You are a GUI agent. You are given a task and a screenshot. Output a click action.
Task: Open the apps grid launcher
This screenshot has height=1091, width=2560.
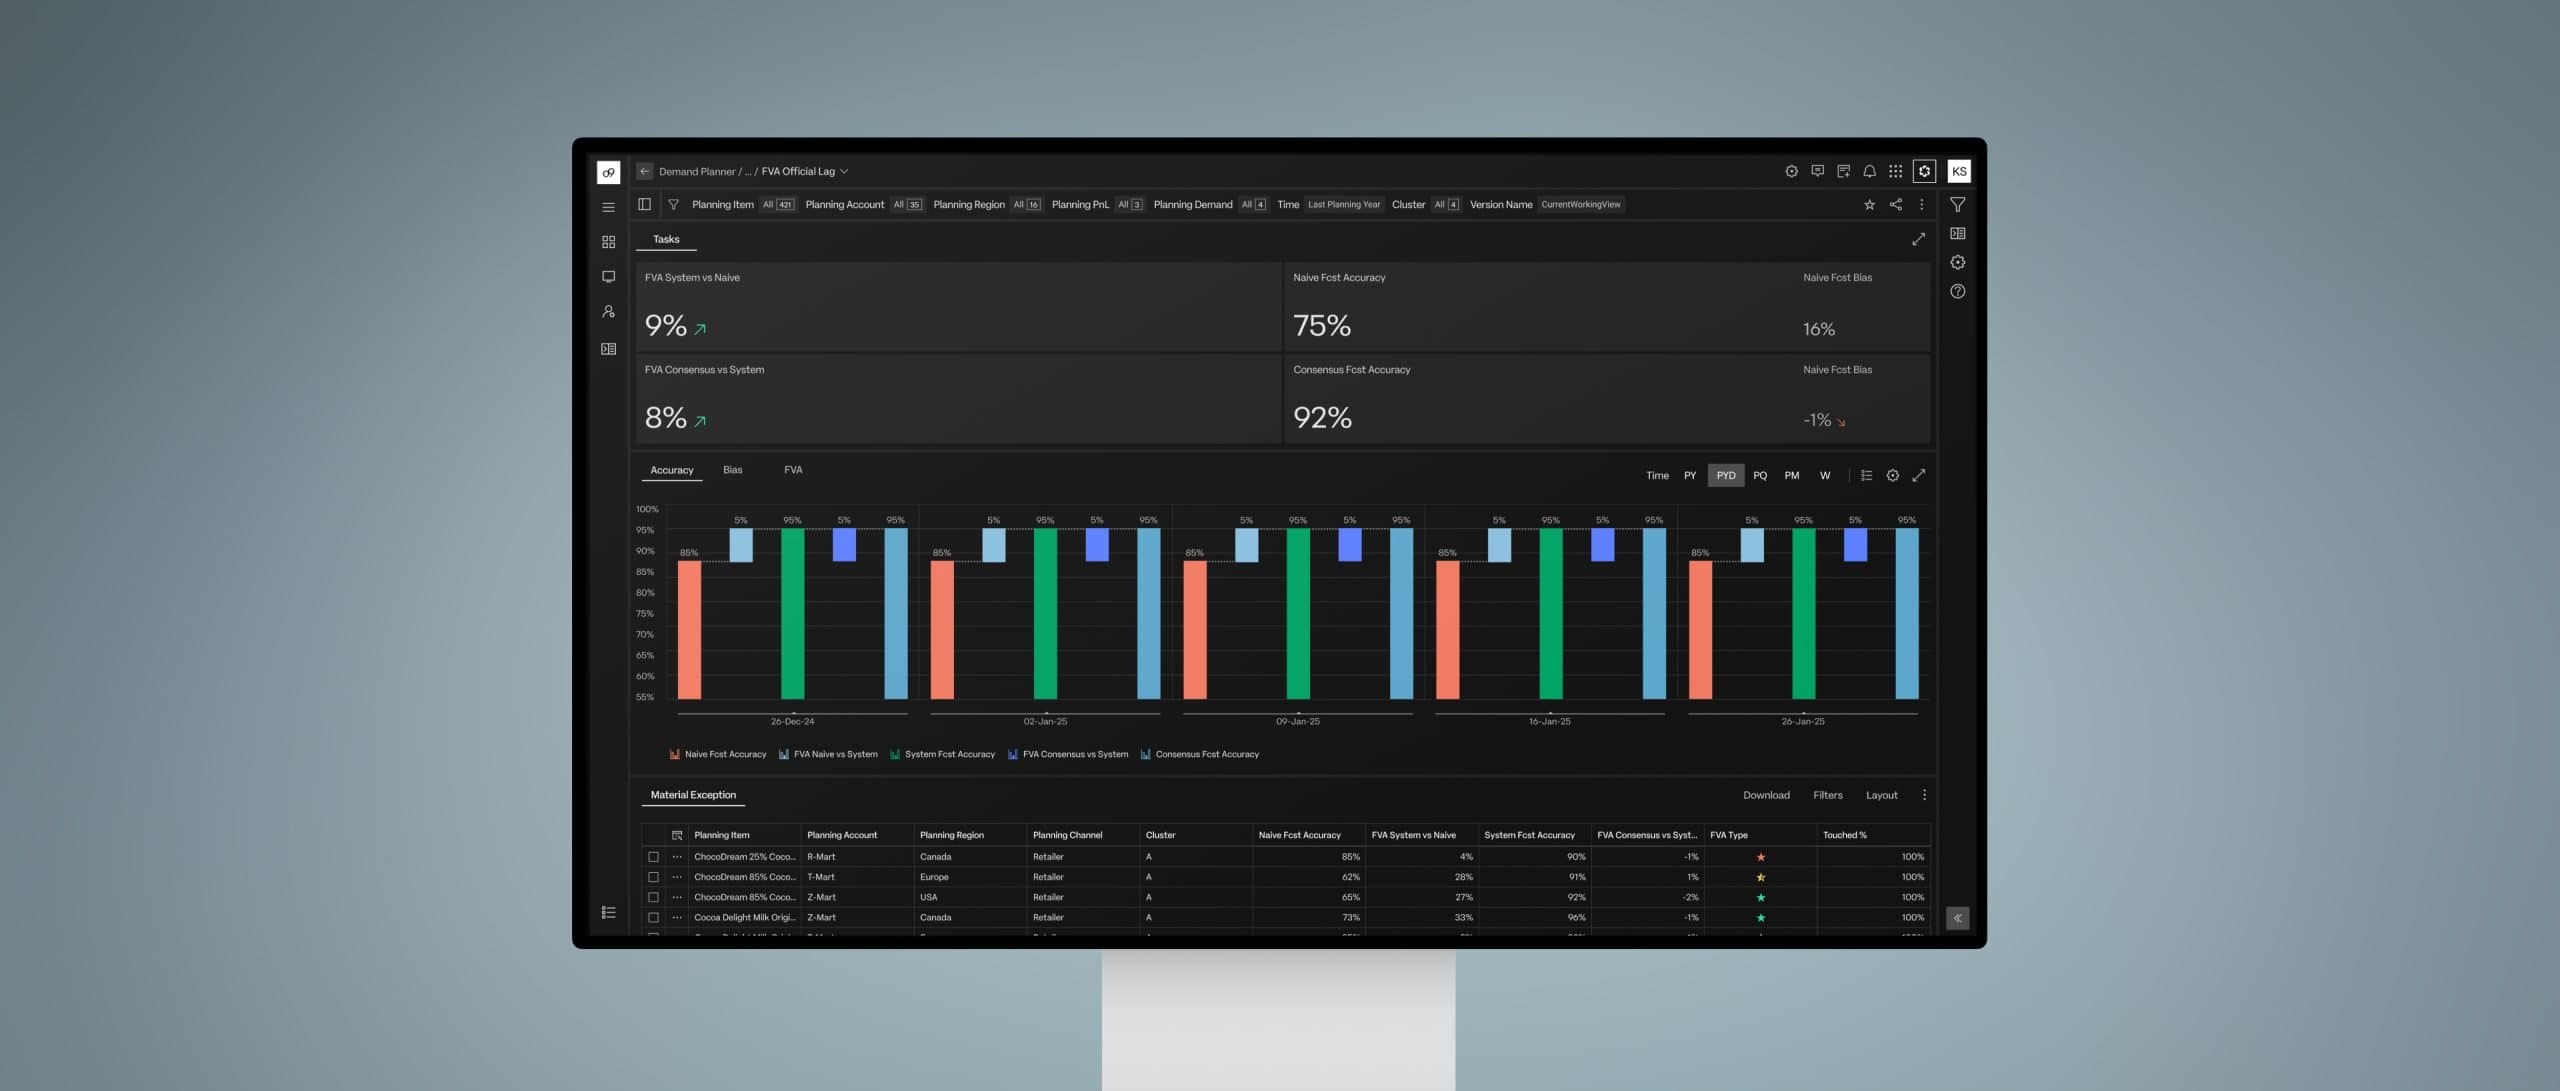[1895, 171]
